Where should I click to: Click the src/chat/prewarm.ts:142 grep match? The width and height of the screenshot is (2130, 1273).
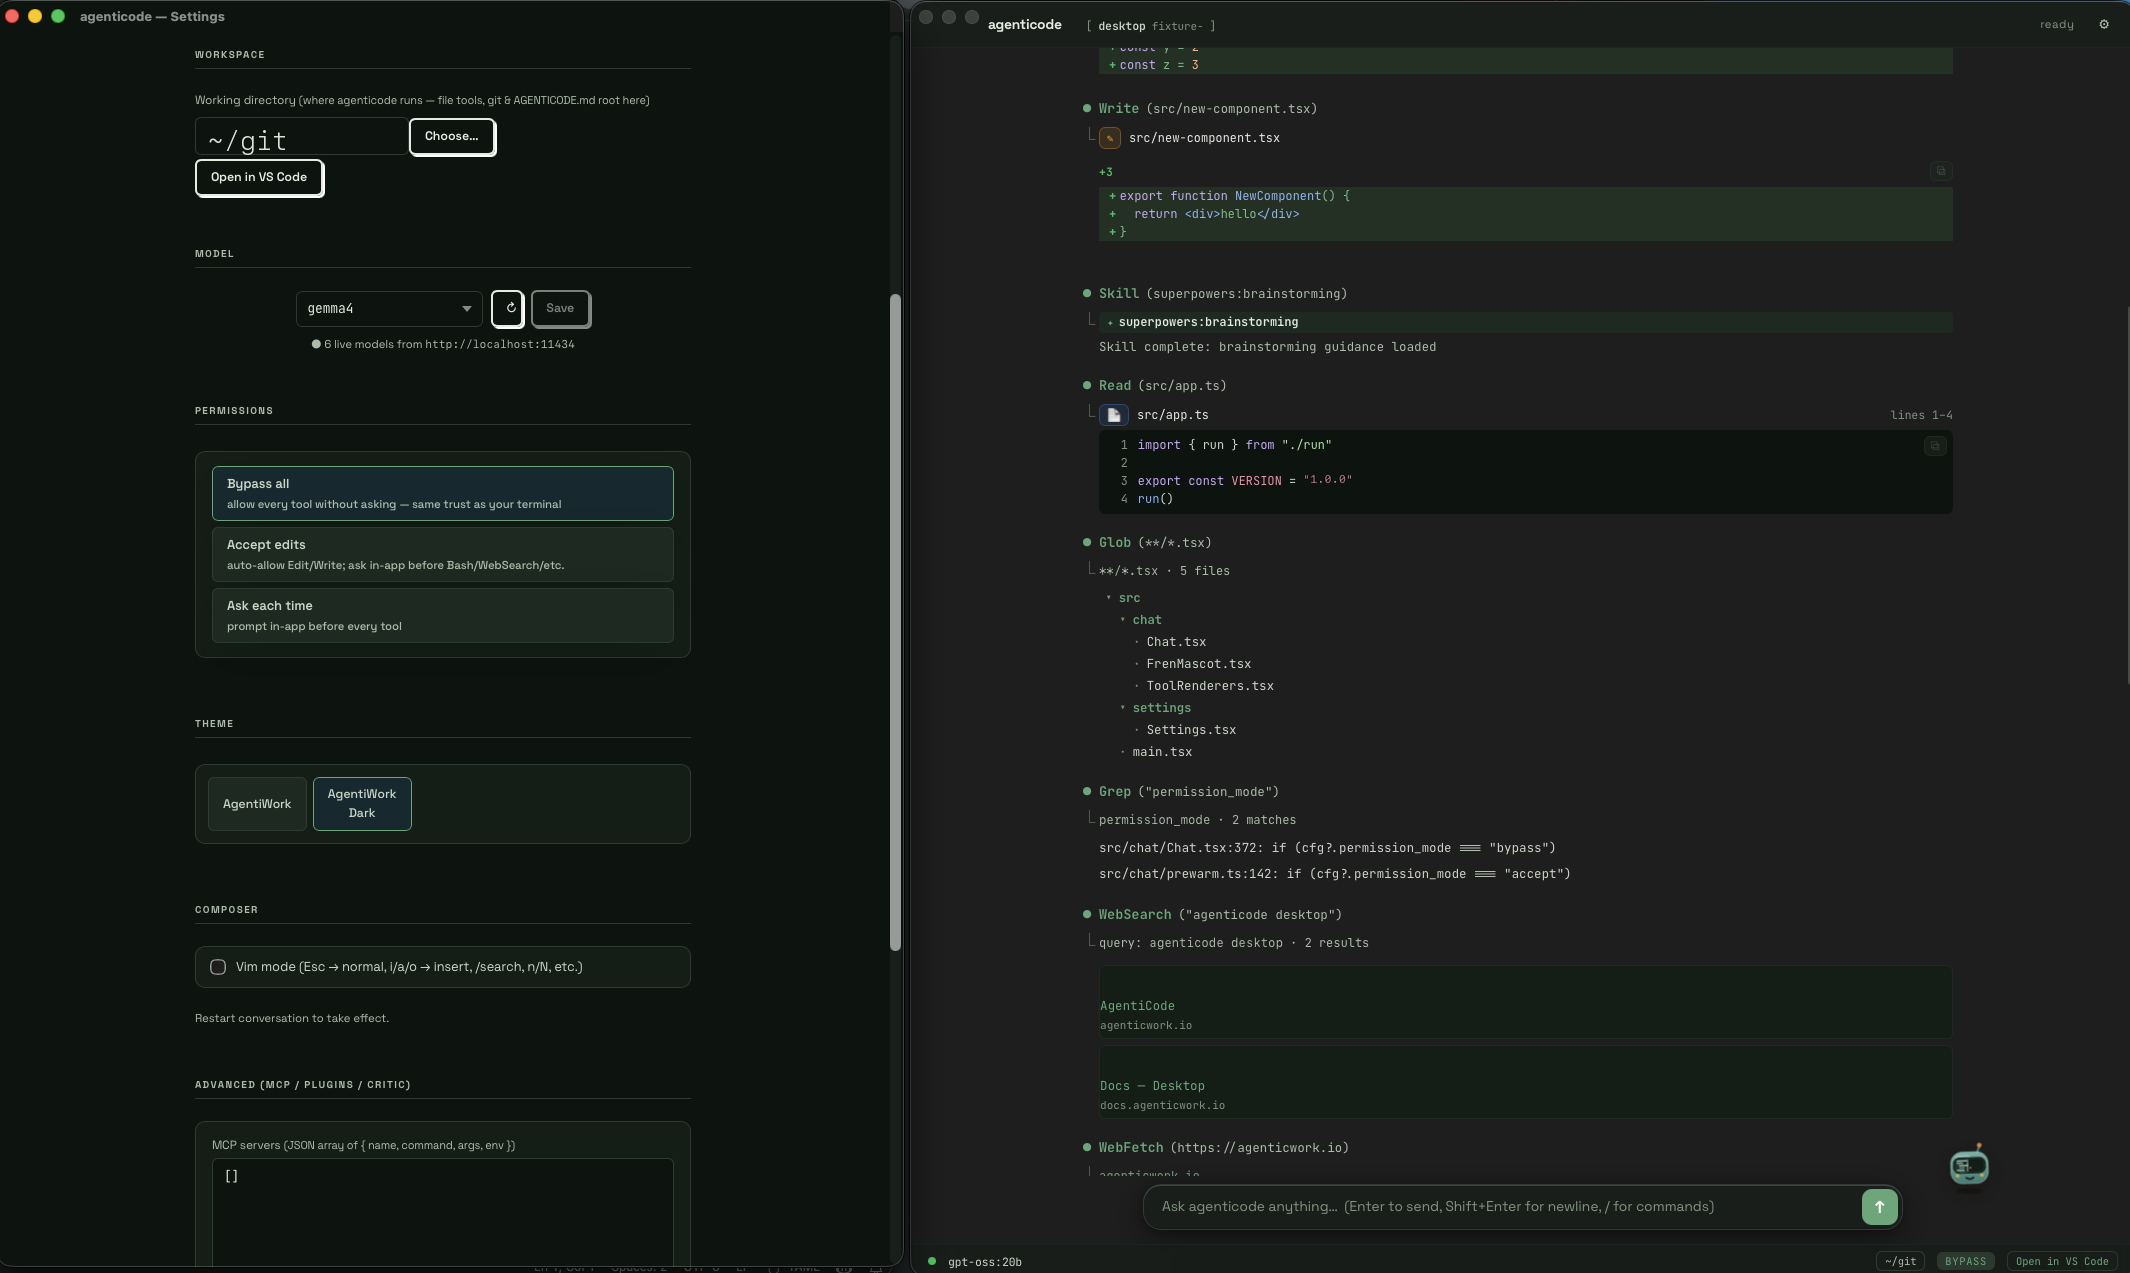[1334, 874]
